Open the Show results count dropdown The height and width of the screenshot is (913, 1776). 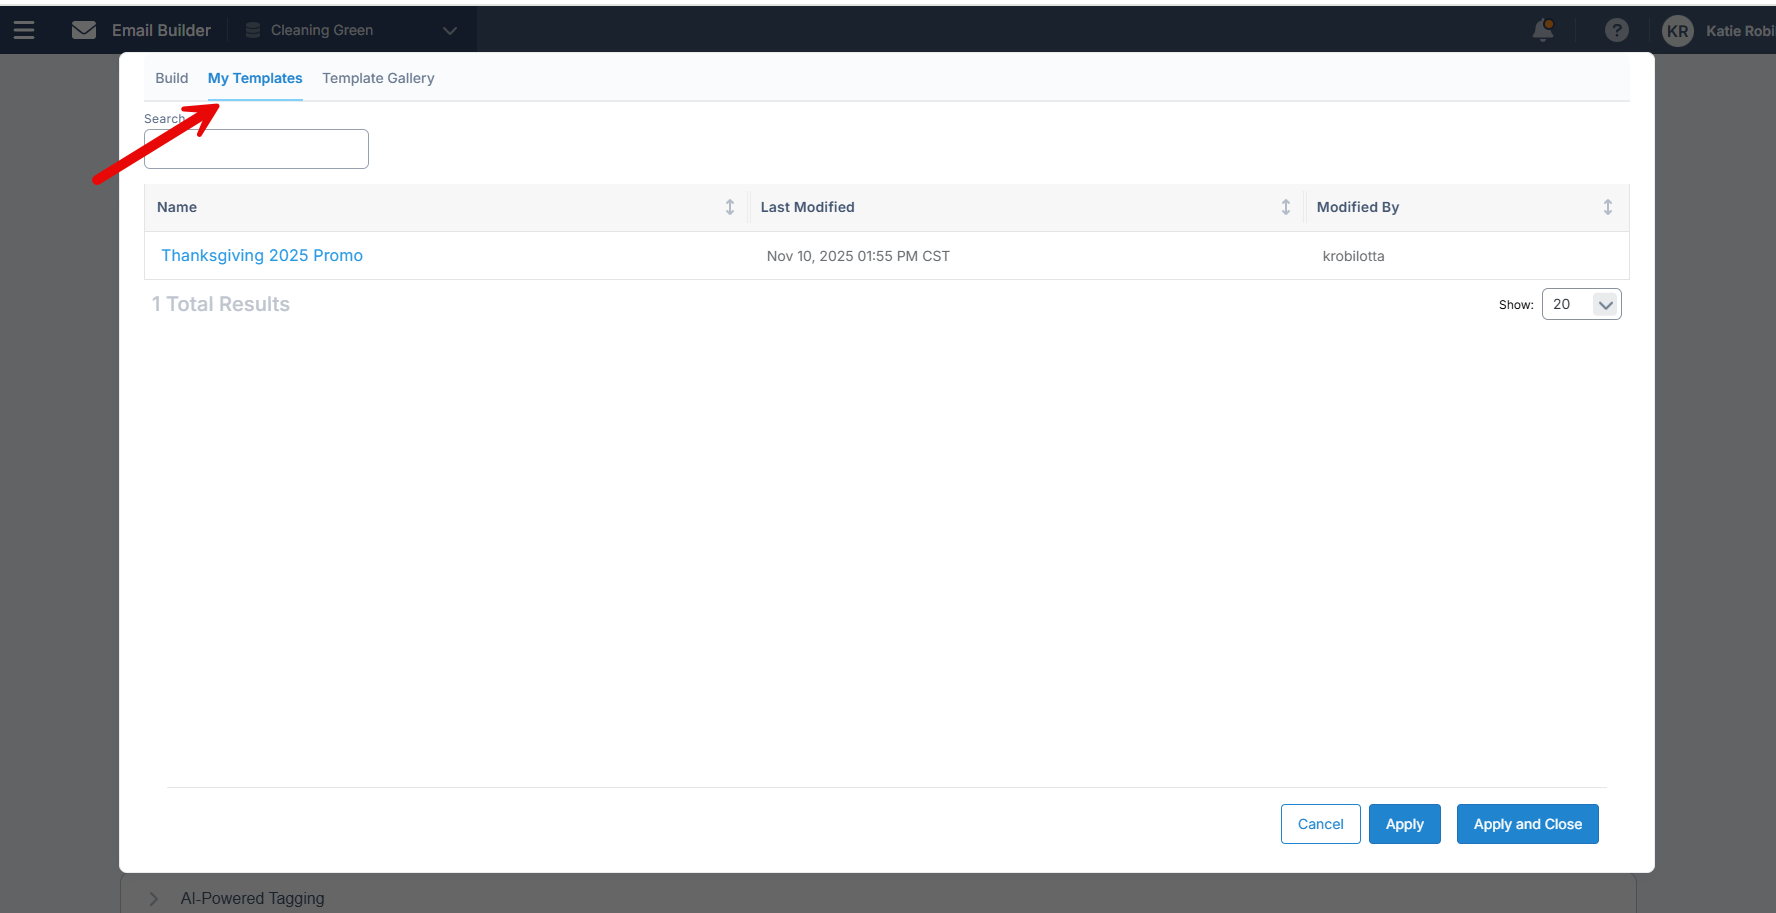coord(1581,304)
